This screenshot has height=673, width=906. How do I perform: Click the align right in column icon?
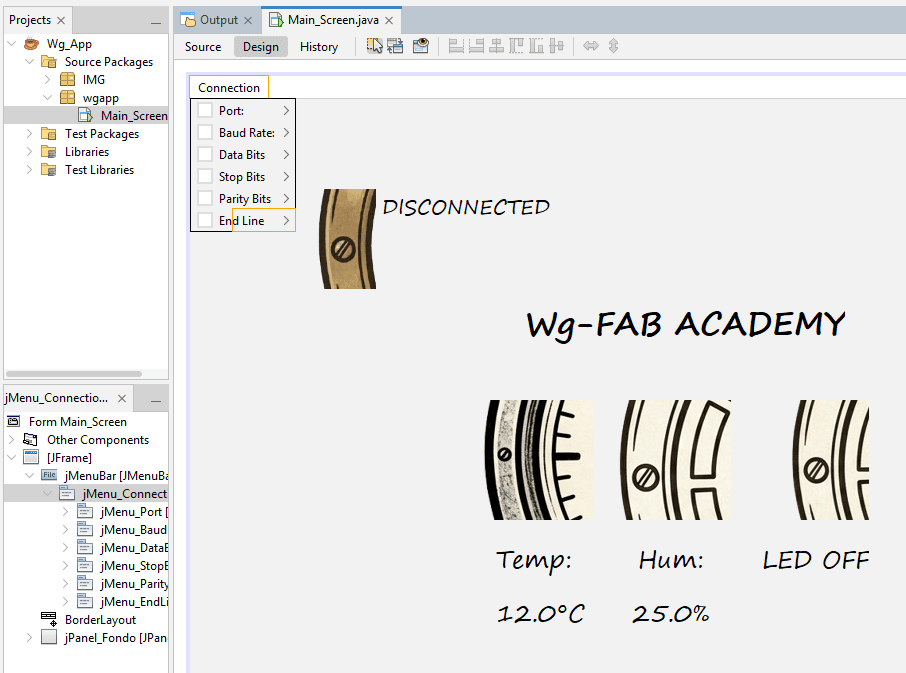click(476, 46)
